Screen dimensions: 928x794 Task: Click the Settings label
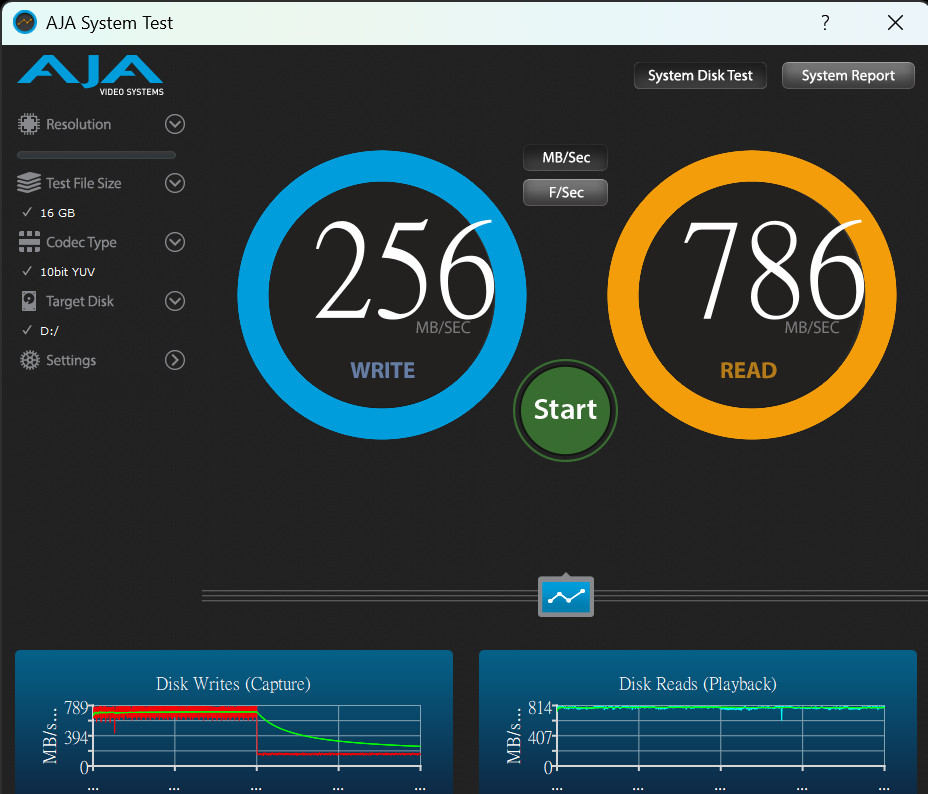pyautogui.click(x=71, y=360)
